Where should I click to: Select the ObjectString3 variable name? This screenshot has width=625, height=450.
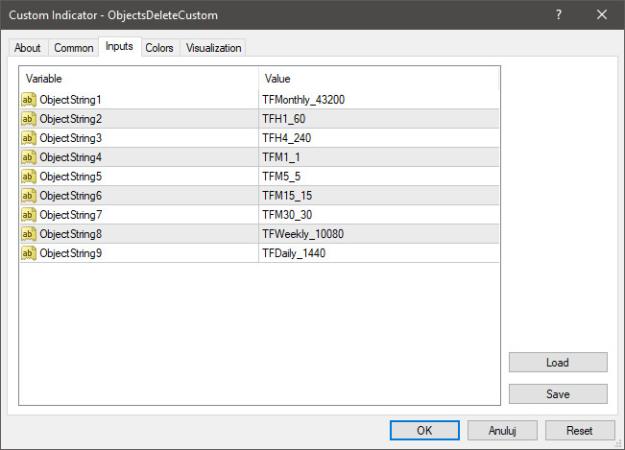(71, 138)
